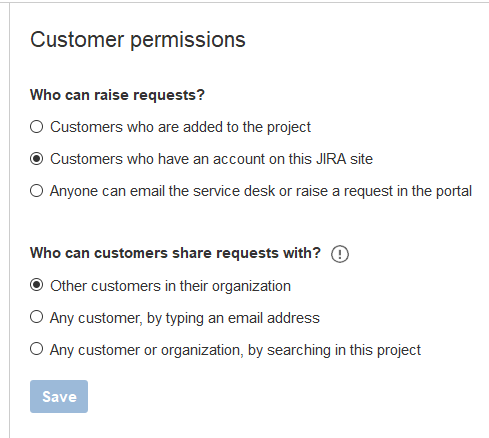This screenshot has width=489, height=438.
Task: Select radio for customers added to the project
Action: 36,127
